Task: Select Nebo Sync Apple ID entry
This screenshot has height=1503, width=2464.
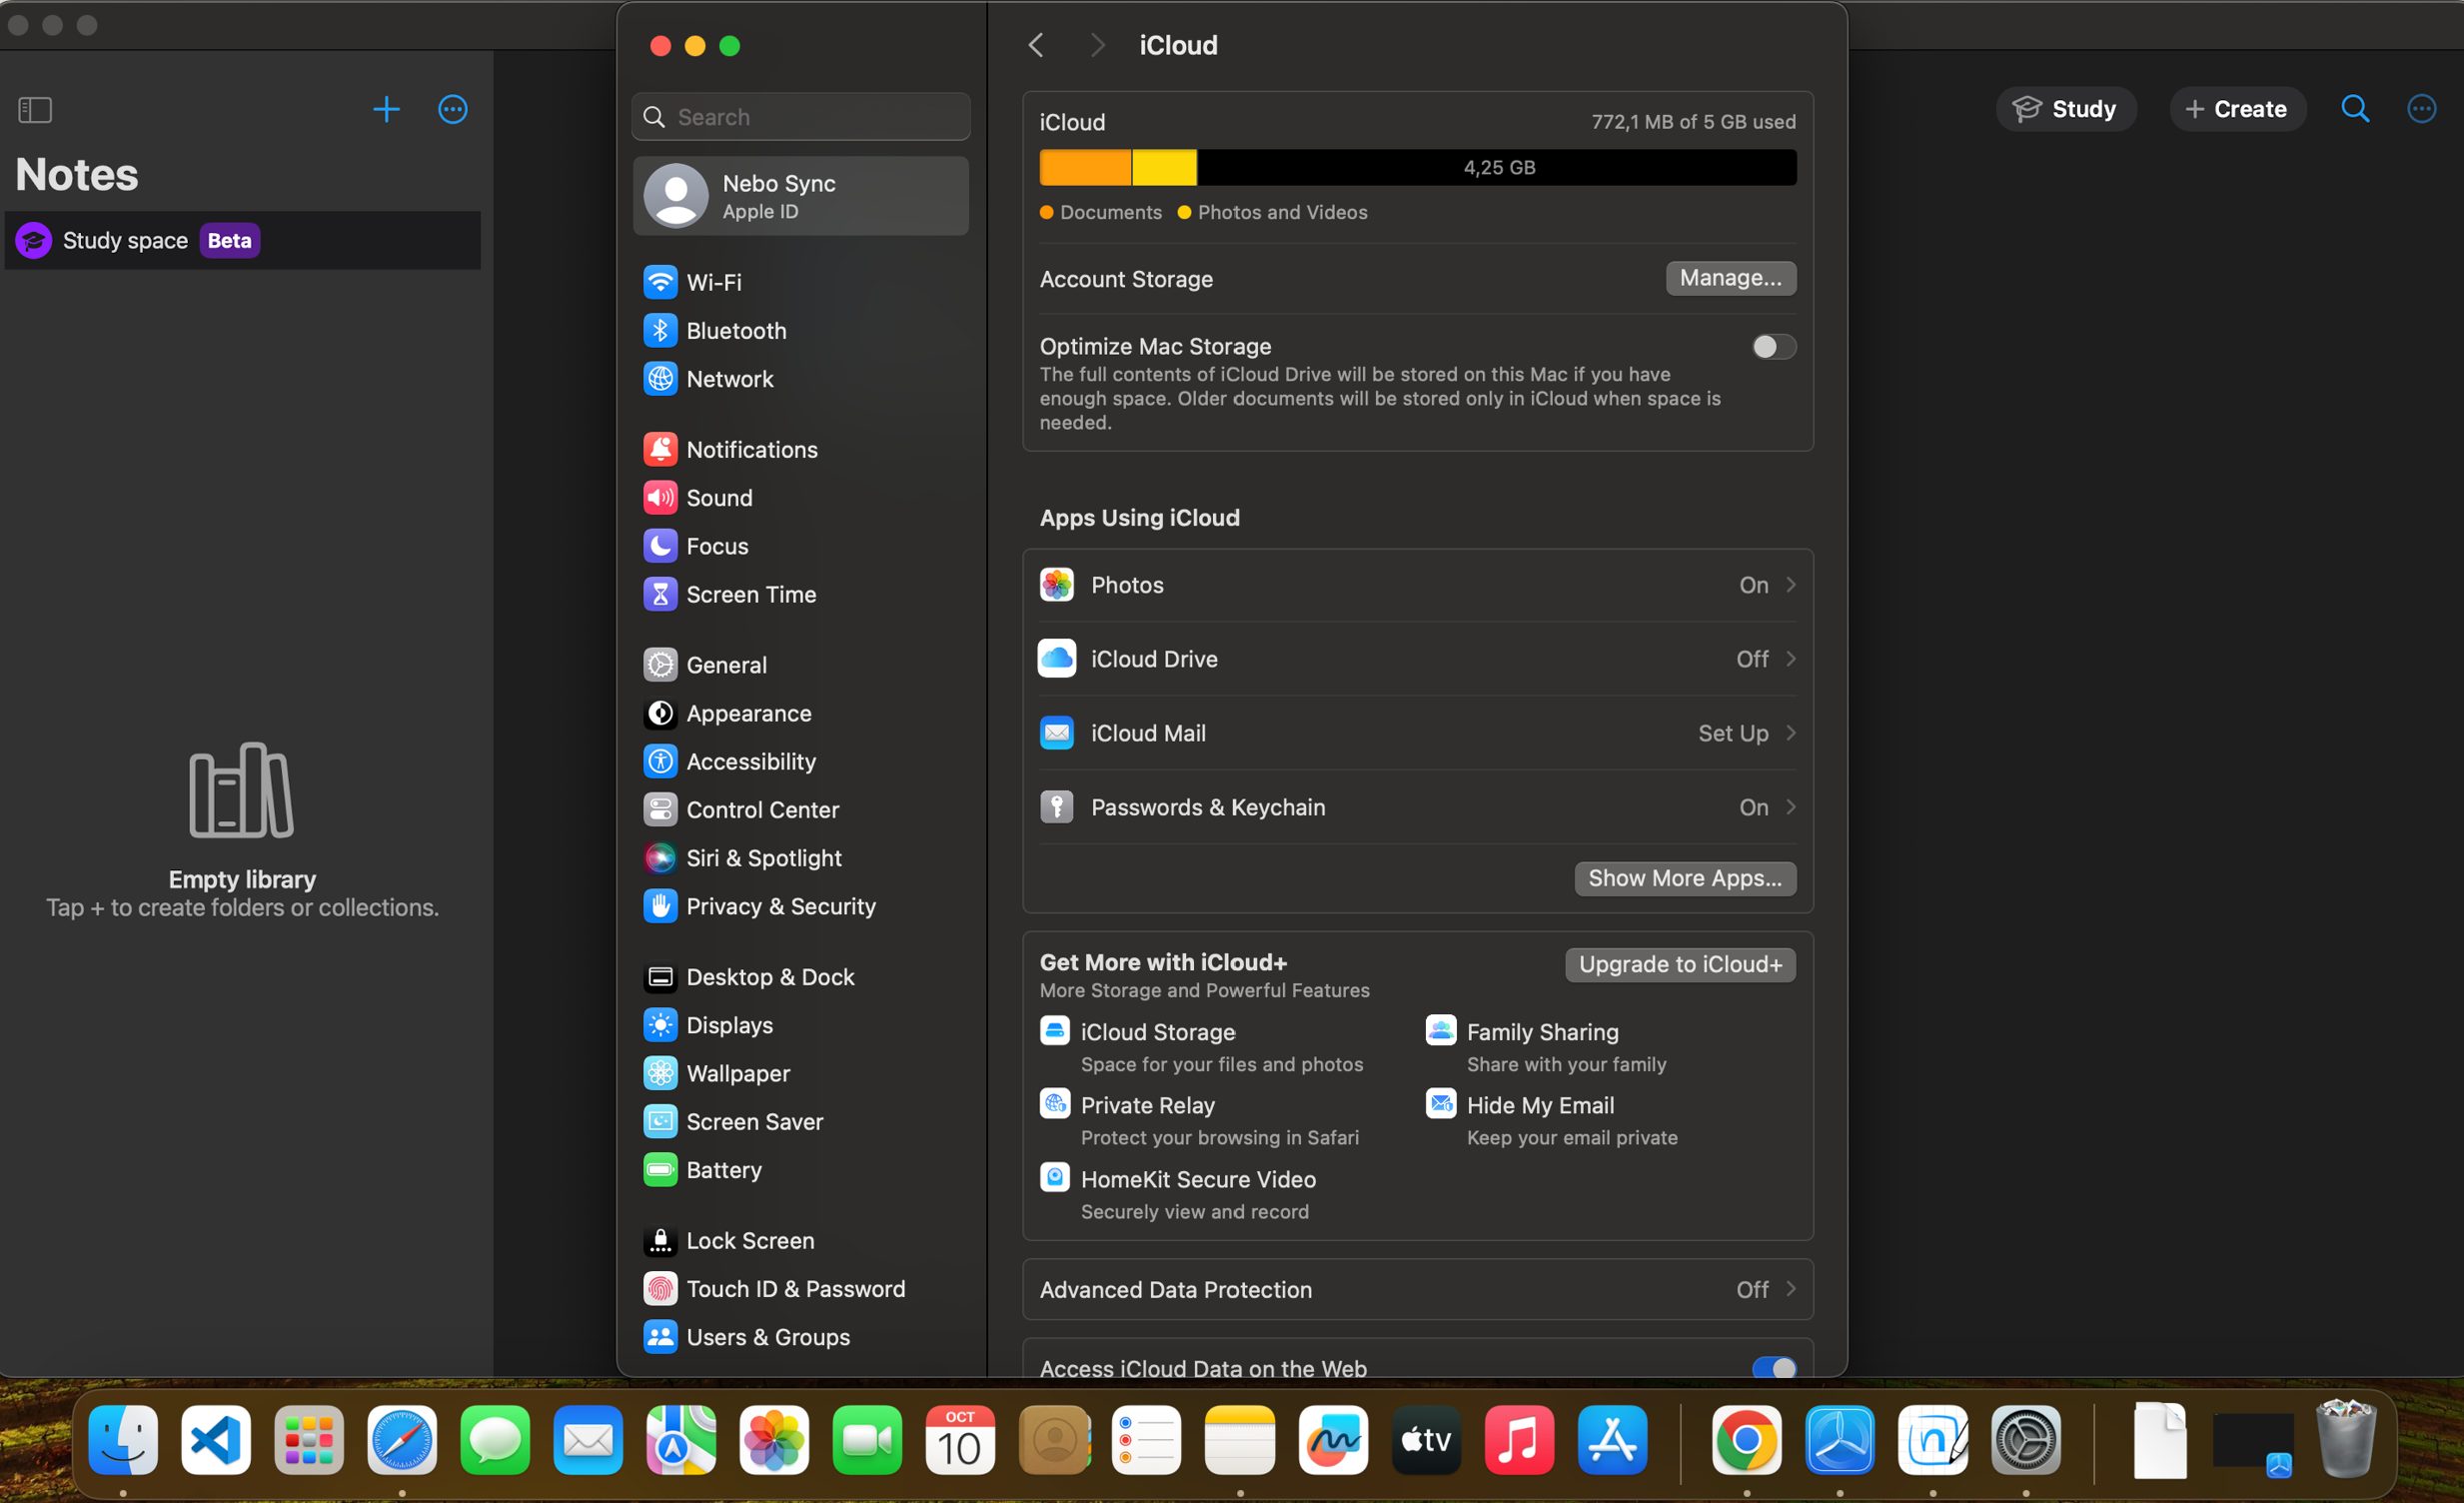Action: click(800, 196)
